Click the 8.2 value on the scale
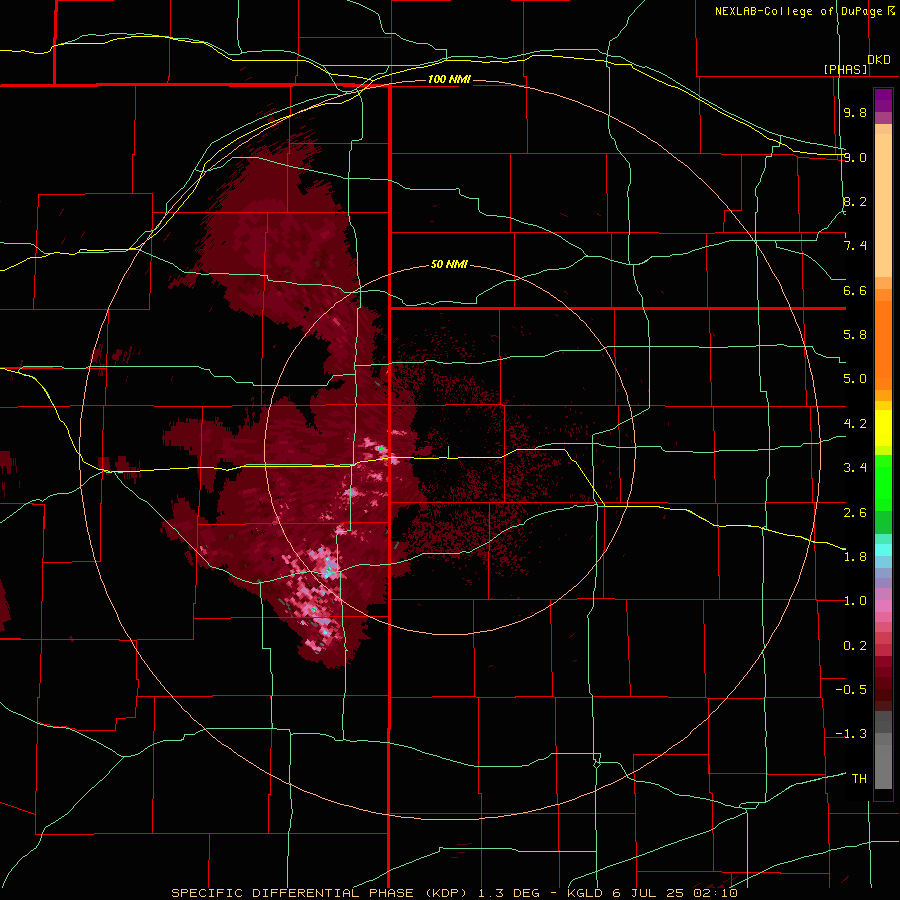Viewport: 900px width, 900px height. (x=855, y=201)
